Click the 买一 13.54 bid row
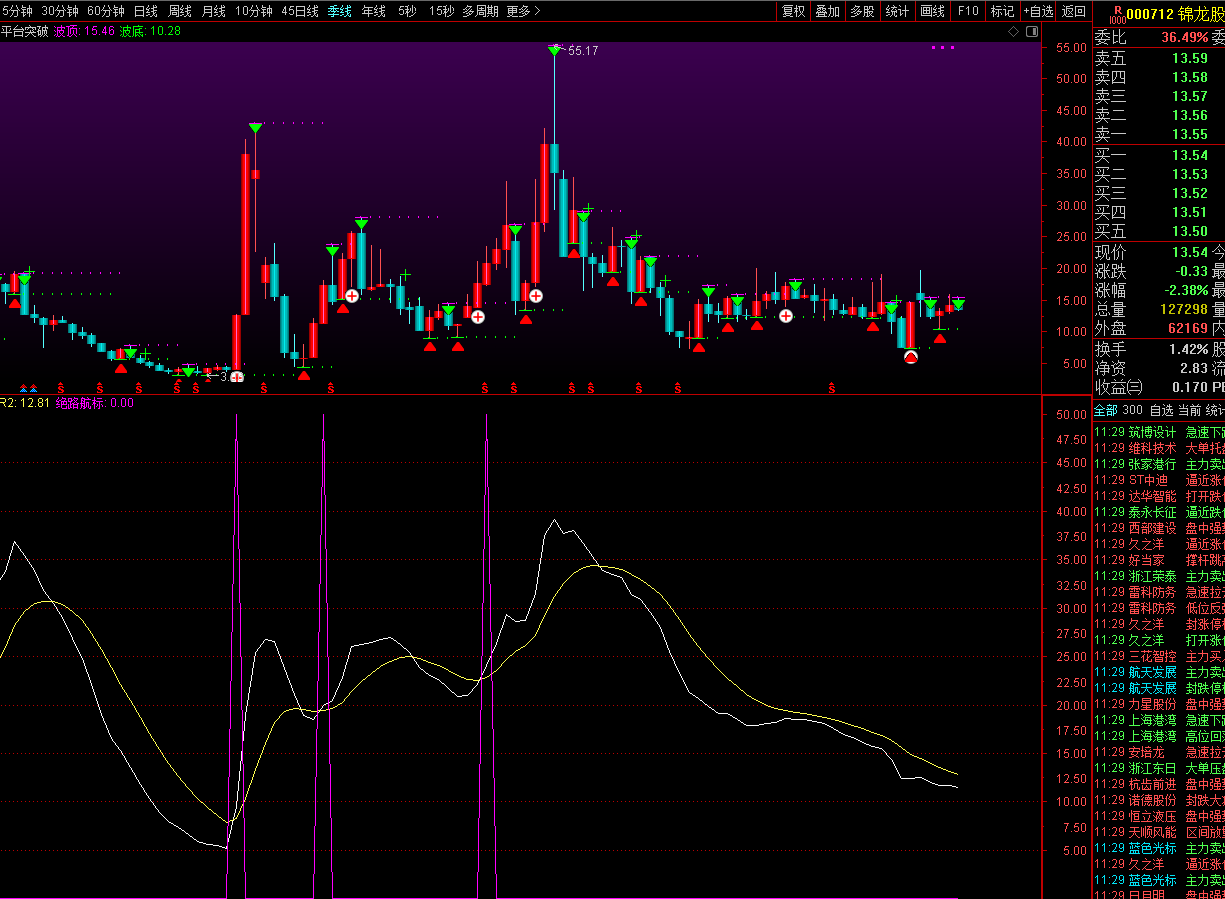The height and width of the screenshot is (899, 1225). click(1158, 155)
